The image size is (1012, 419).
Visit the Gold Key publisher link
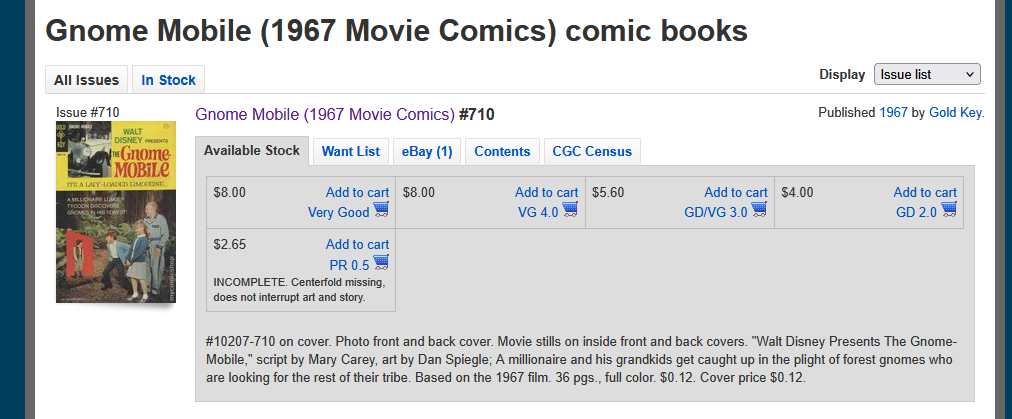click(955, 112)
